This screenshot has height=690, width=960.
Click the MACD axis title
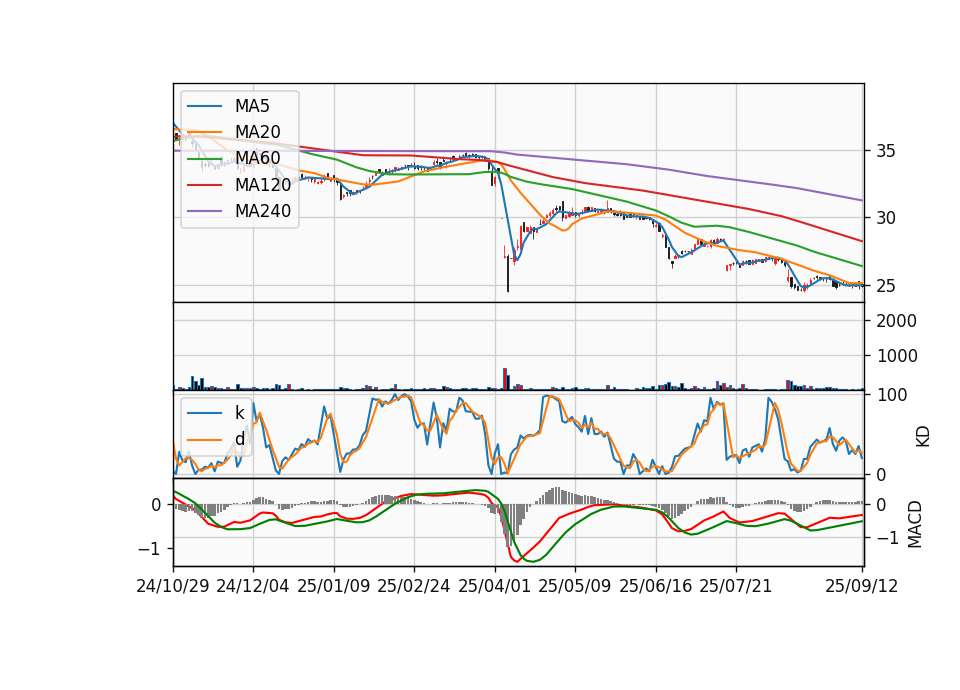tap(915, 524)
